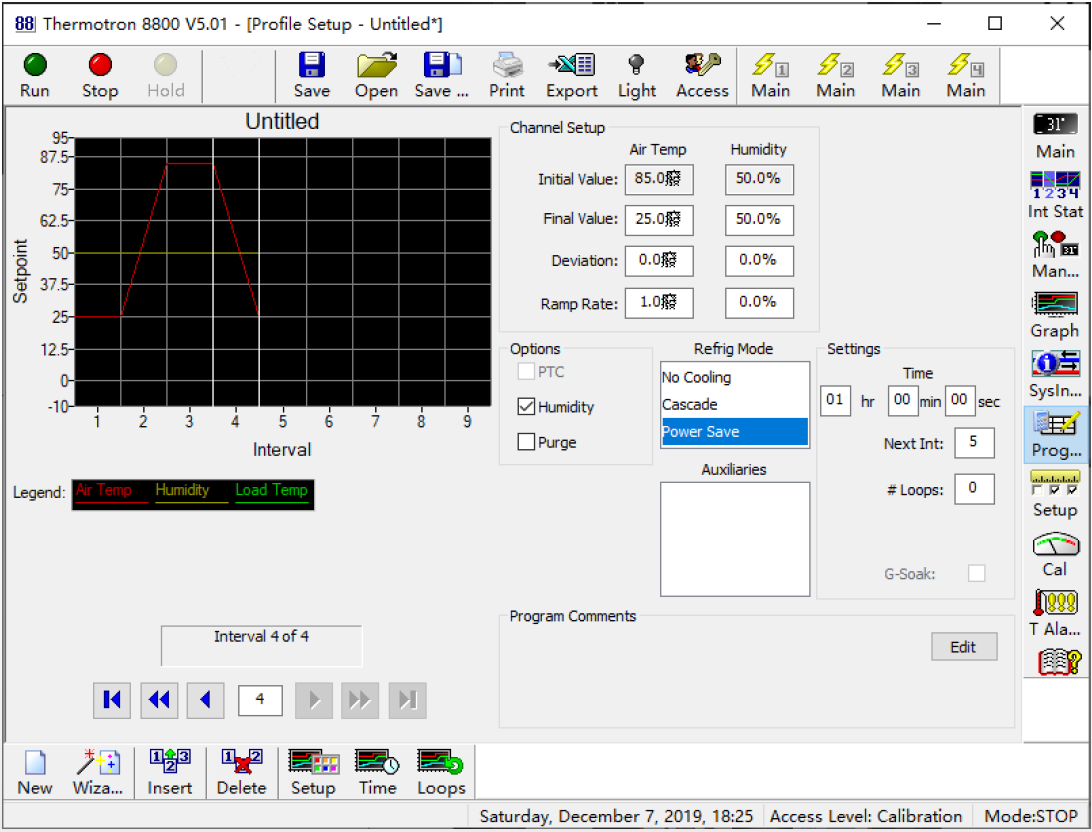Toggle the chamber Light

coord(637,76)
